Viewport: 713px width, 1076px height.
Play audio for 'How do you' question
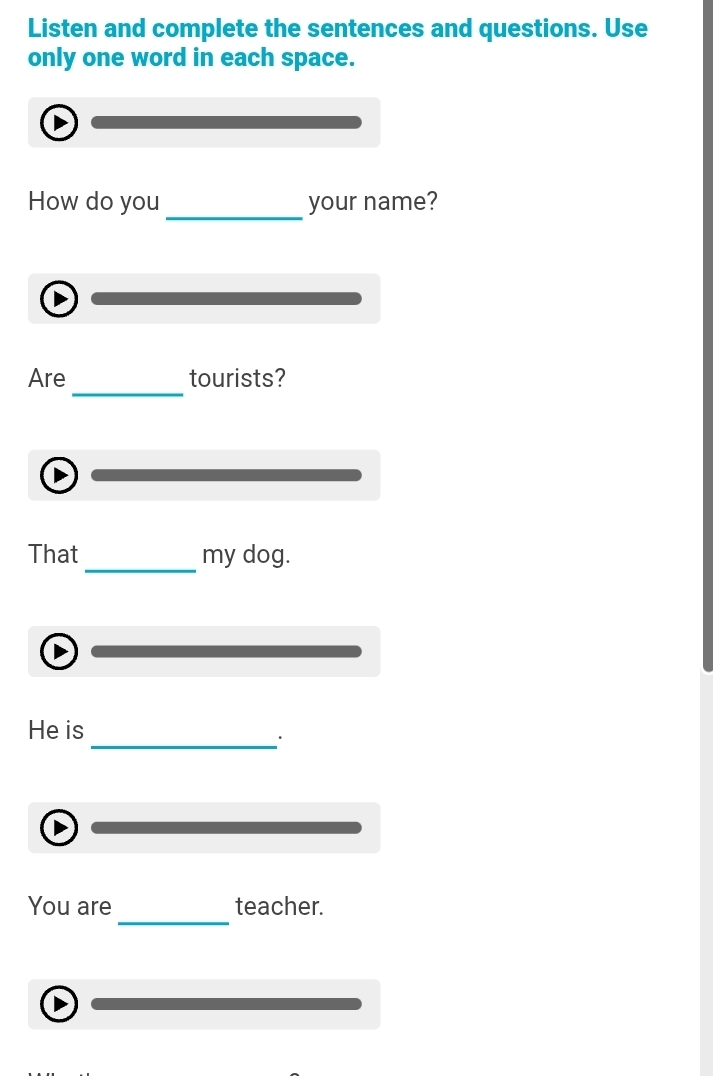pyautogui.click(x=59, y=123)
